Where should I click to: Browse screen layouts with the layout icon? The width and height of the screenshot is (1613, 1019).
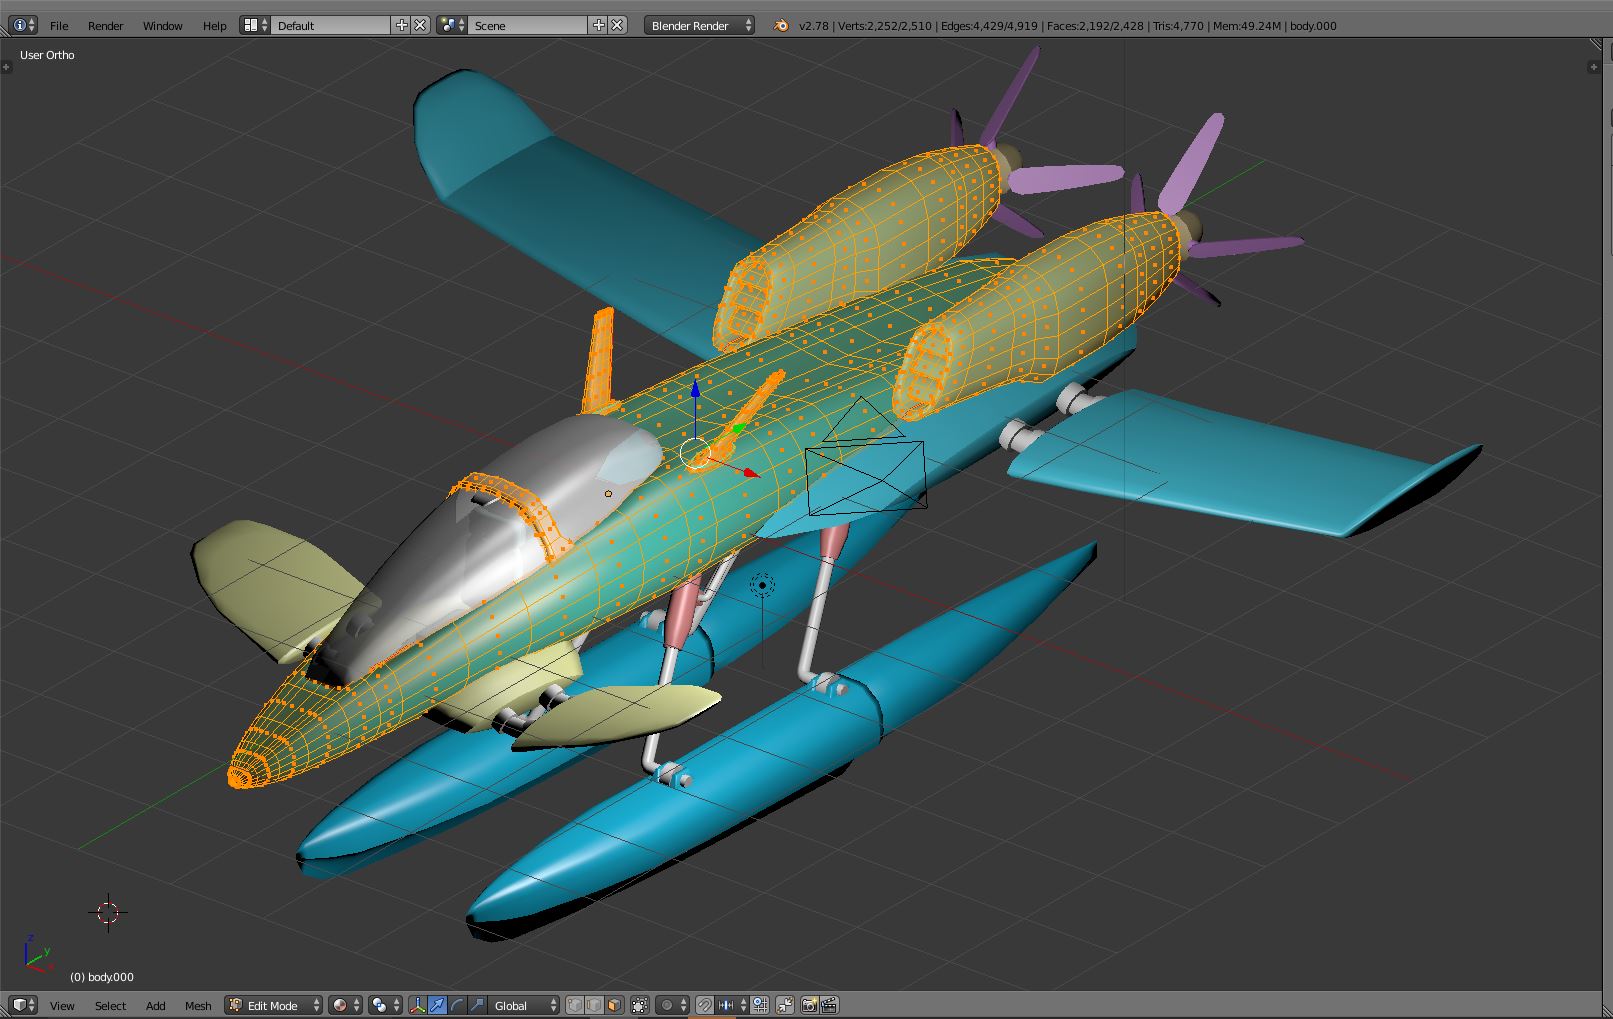pyautogui.click(x=255, y=26)
